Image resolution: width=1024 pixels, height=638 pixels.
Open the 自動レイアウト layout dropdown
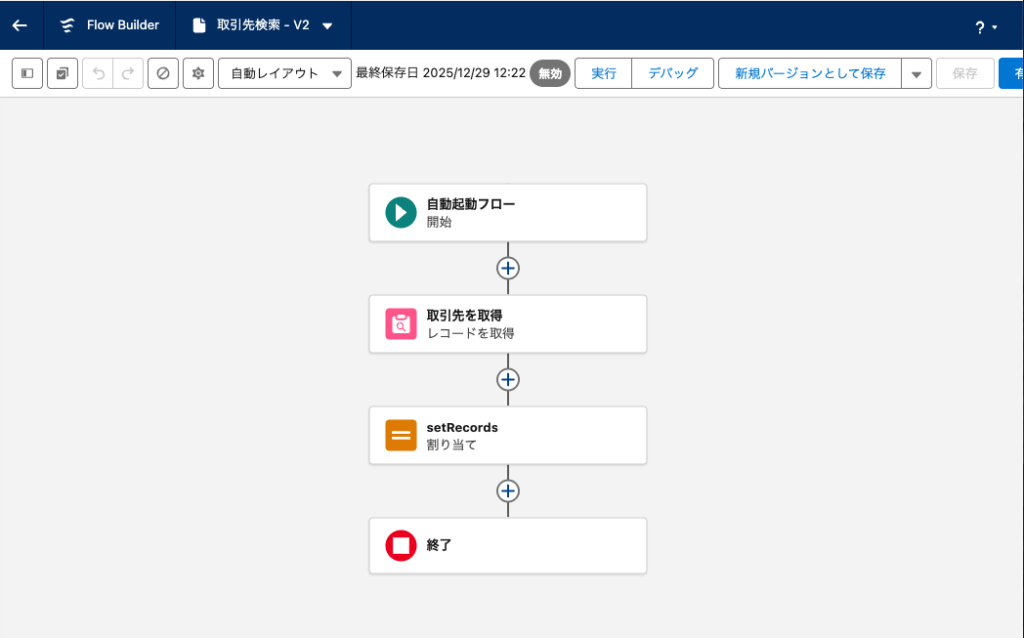click(x=284, y=74)
